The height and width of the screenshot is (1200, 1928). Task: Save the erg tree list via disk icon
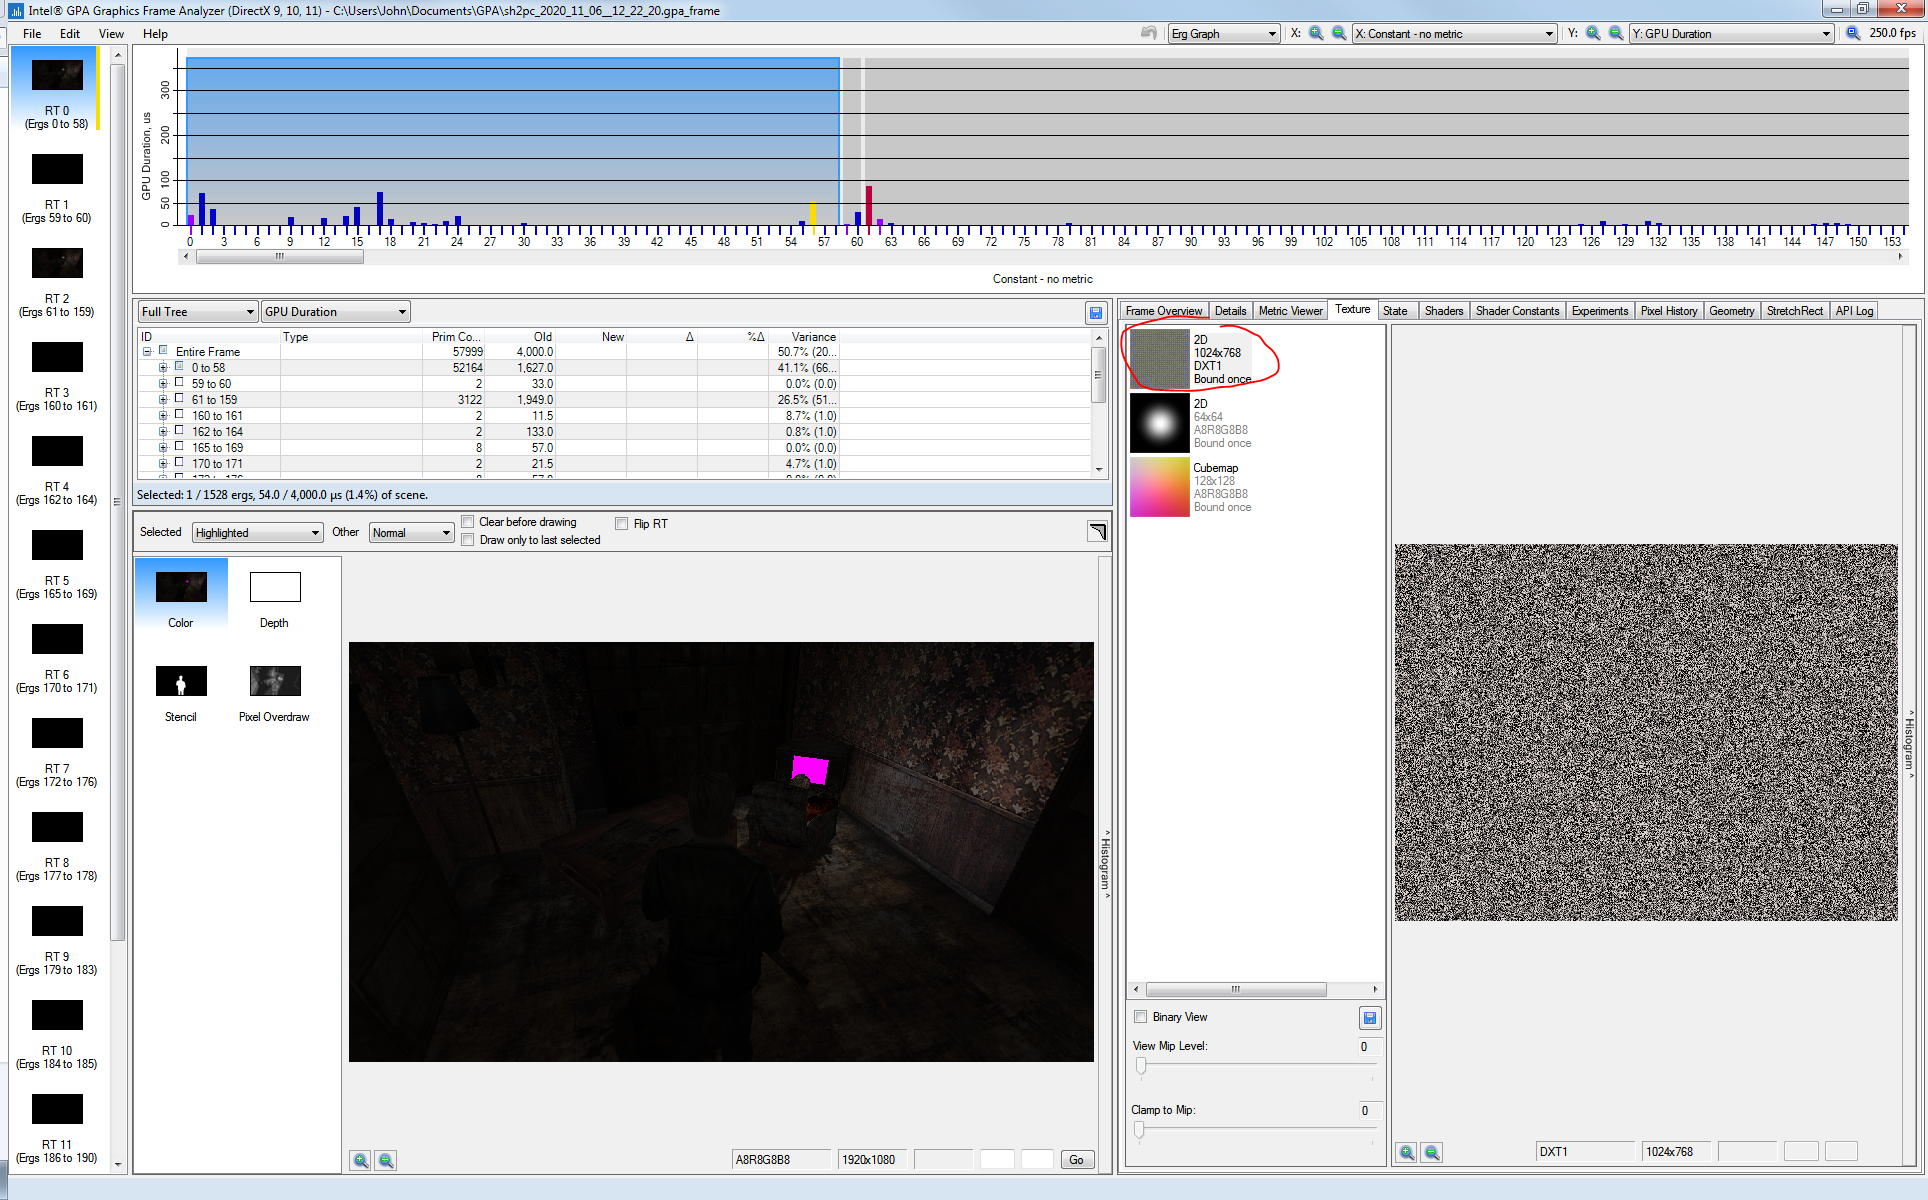(x=1096, y=313)
